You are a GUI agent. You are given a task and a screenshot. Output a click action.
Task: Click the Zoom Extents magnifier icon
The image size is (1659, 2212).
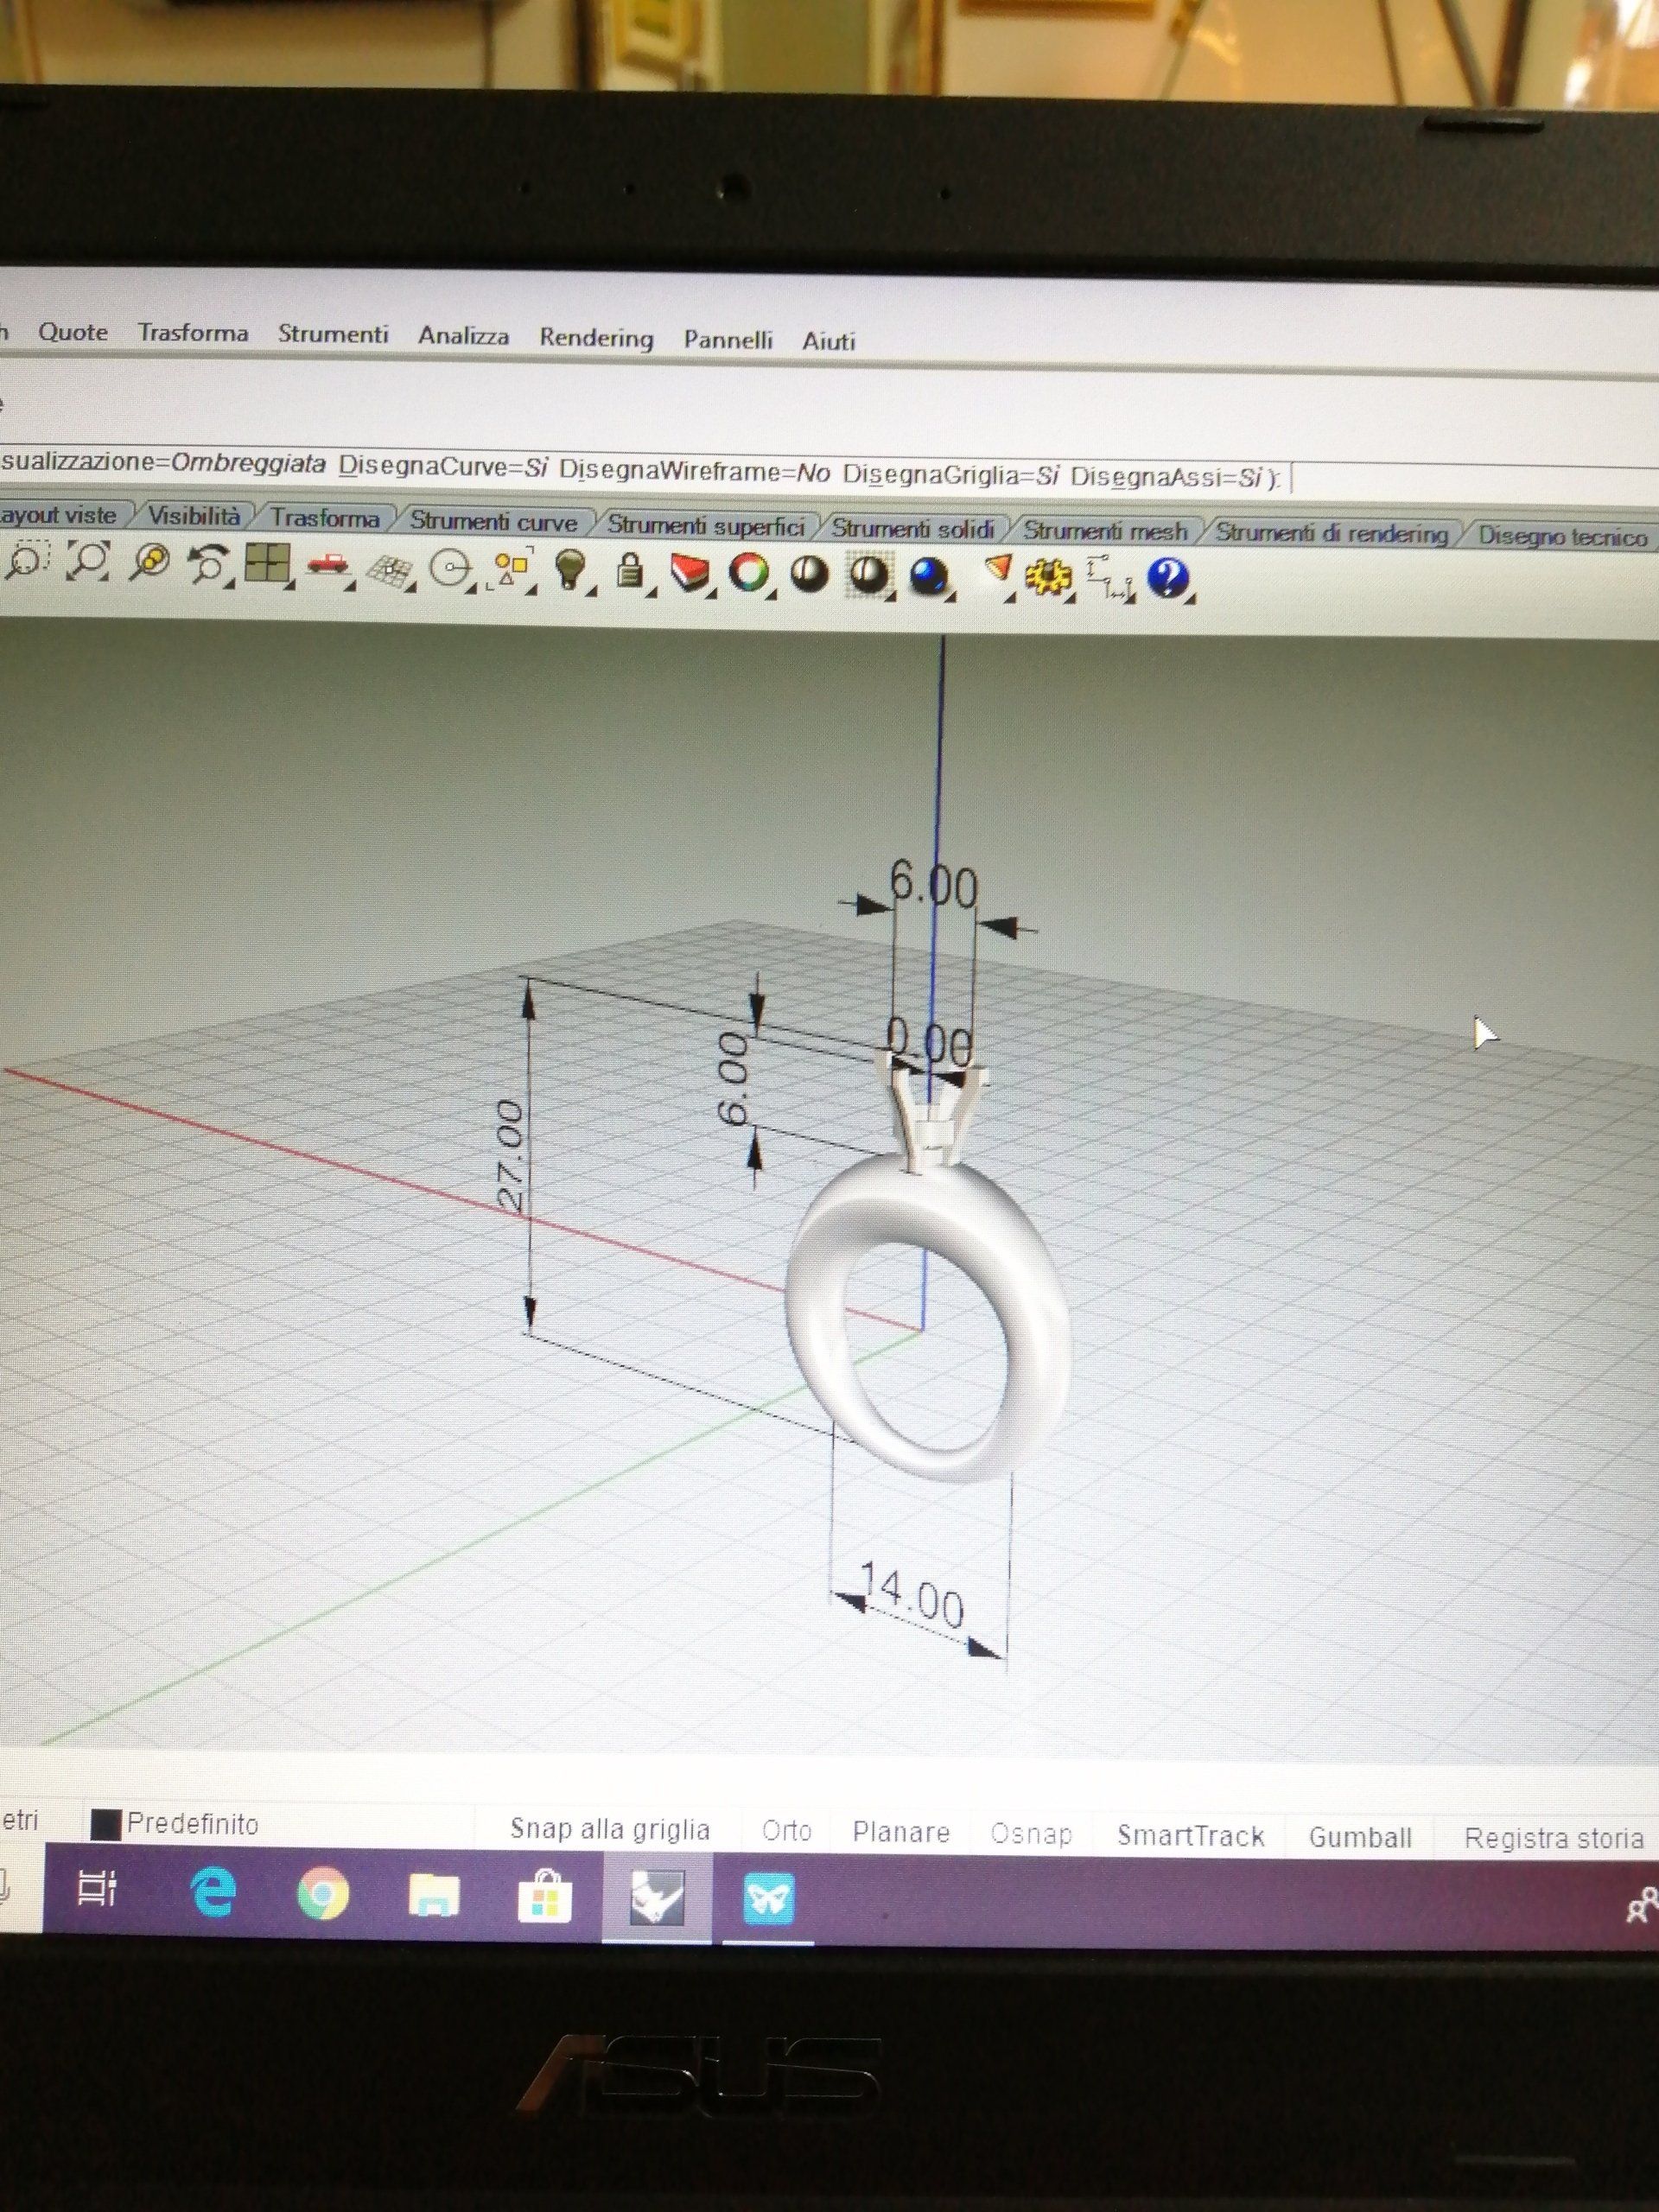tap(88, 562)
